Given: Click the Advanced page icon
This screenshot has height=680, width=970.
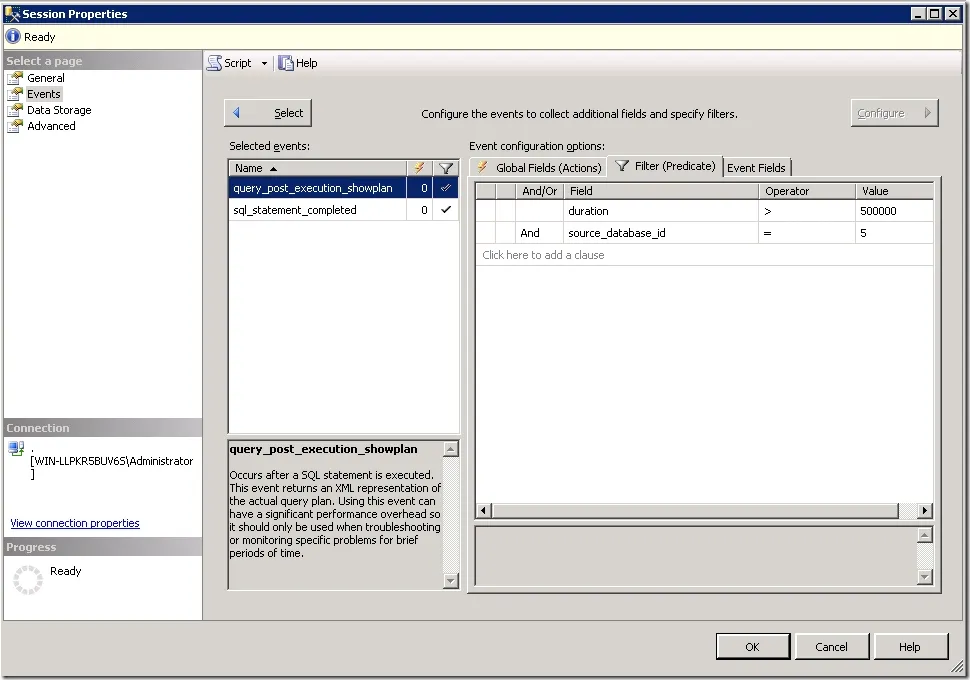Looking at the screenshot, I should point(15,126).
